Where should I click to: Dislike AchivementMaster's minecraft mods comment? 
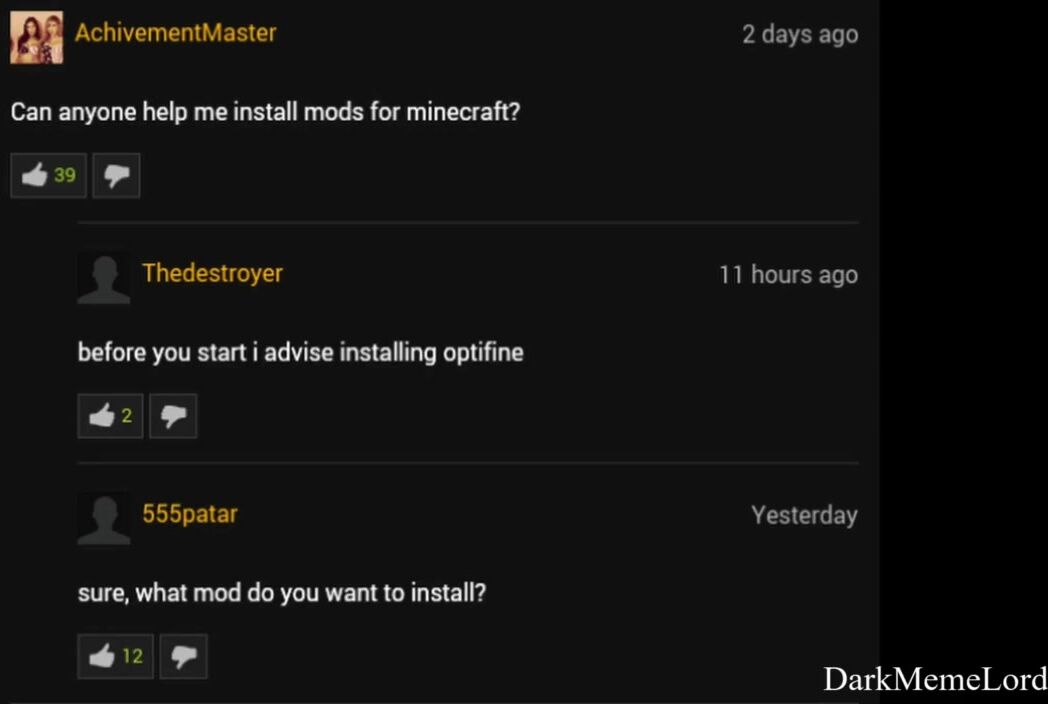pyautogui.click(x=116, y=176)
